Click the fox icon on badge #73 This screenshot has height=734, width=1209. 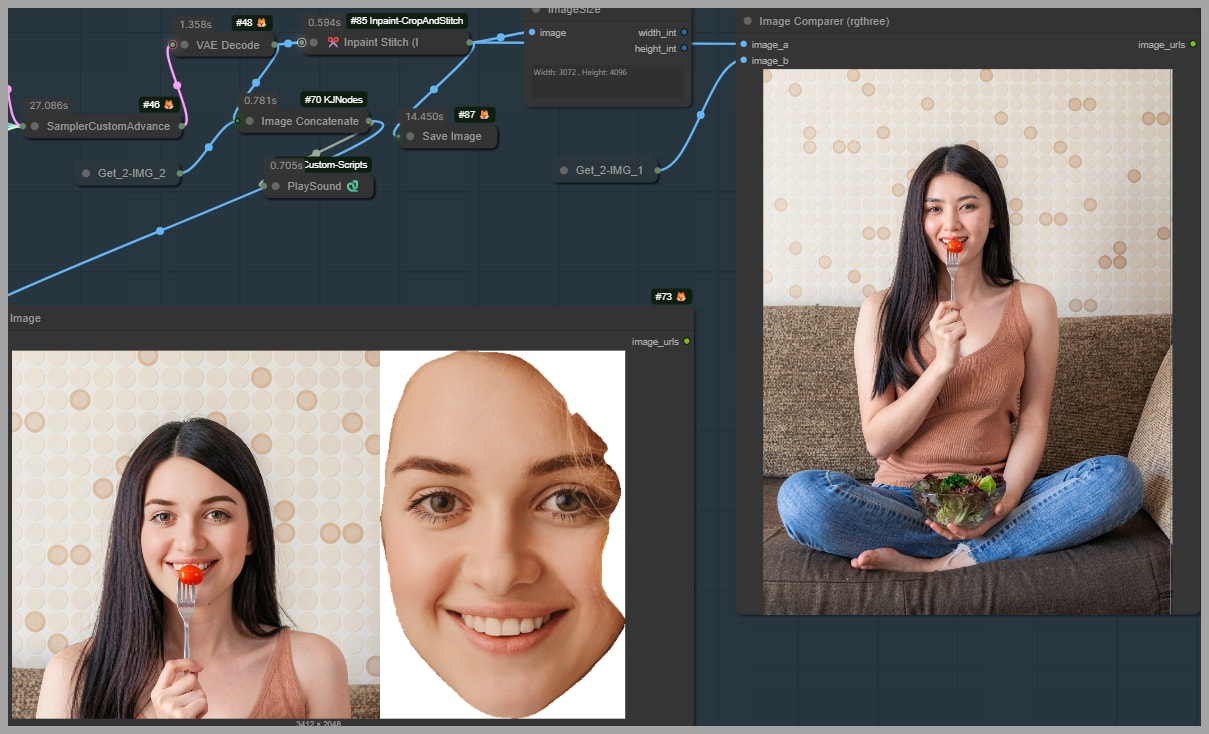point(681,297)
